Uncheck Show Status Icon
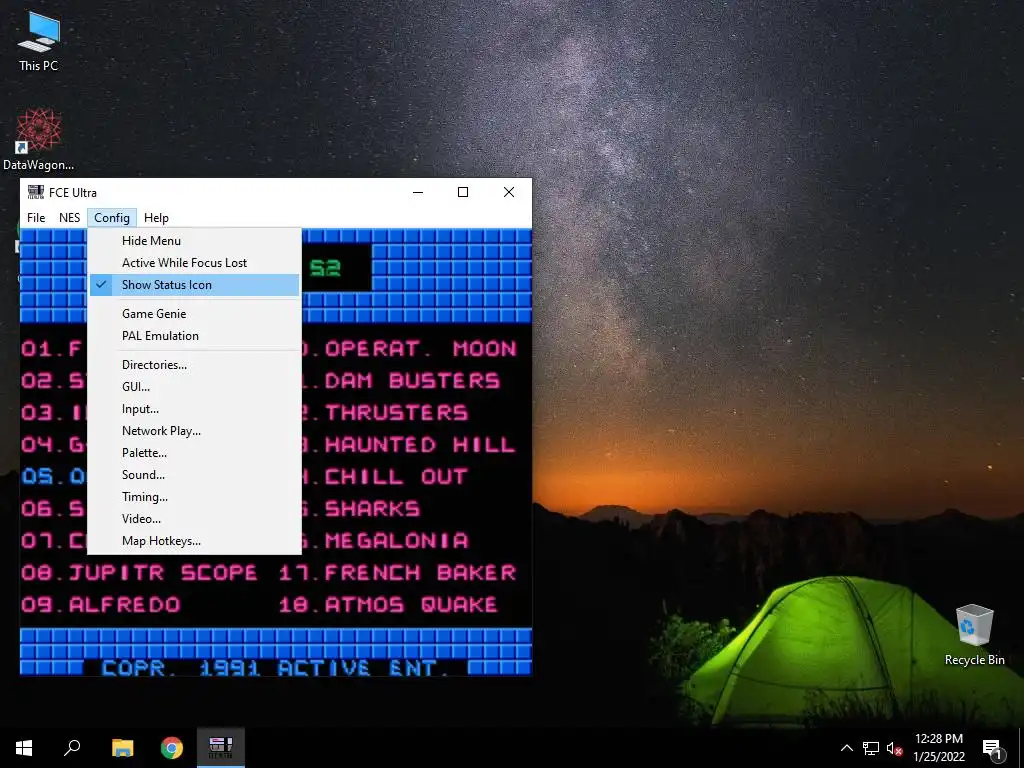The image size is (1024, 768). click(x=194, y=285)
